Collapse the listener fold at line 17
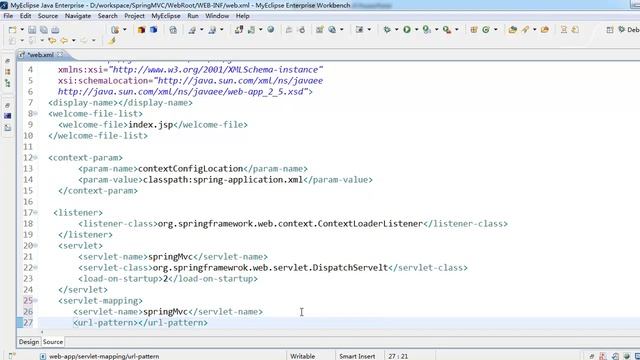 click(36, 213)
